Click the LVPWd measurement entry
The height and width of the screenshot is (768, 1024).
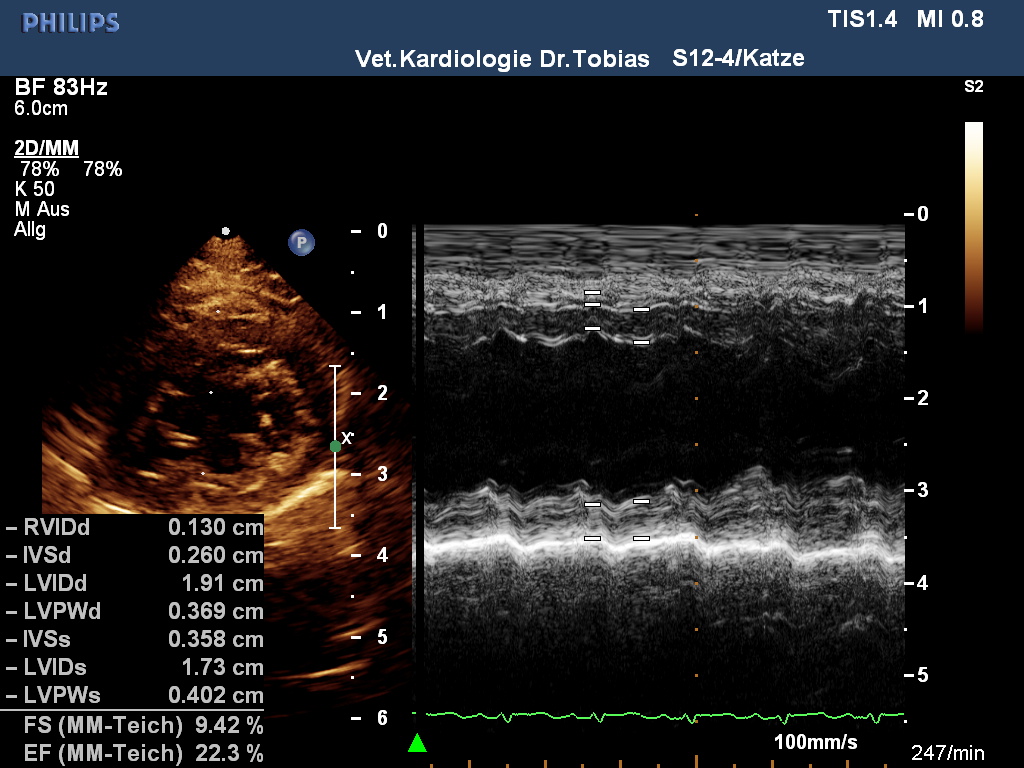(x=135, y=611)
